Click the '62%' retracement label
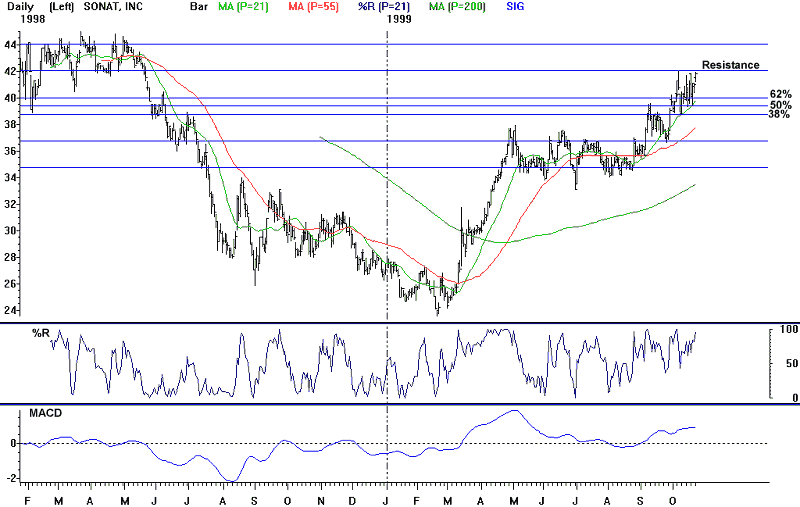The image size is (800, 507). tap(781, 94)
